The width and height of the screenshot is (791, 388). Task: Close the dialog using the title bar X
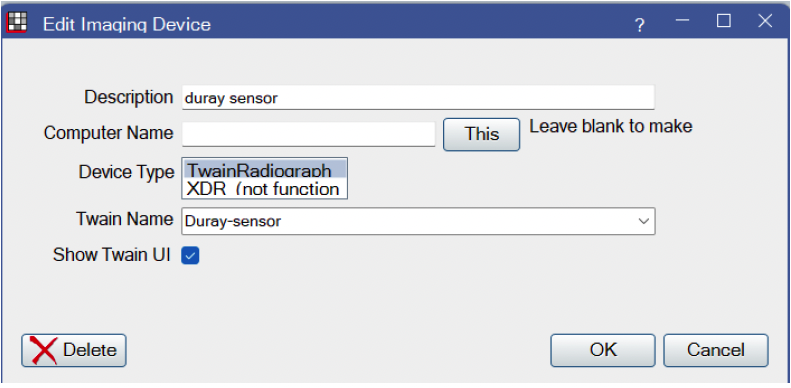point(765,21)
